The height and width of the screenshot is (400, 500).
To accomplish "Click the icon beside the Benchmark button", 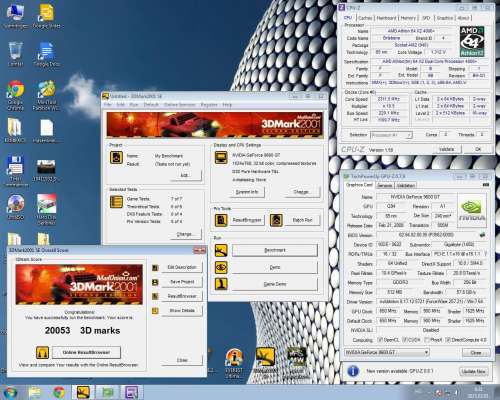I will tap(221, 250).
